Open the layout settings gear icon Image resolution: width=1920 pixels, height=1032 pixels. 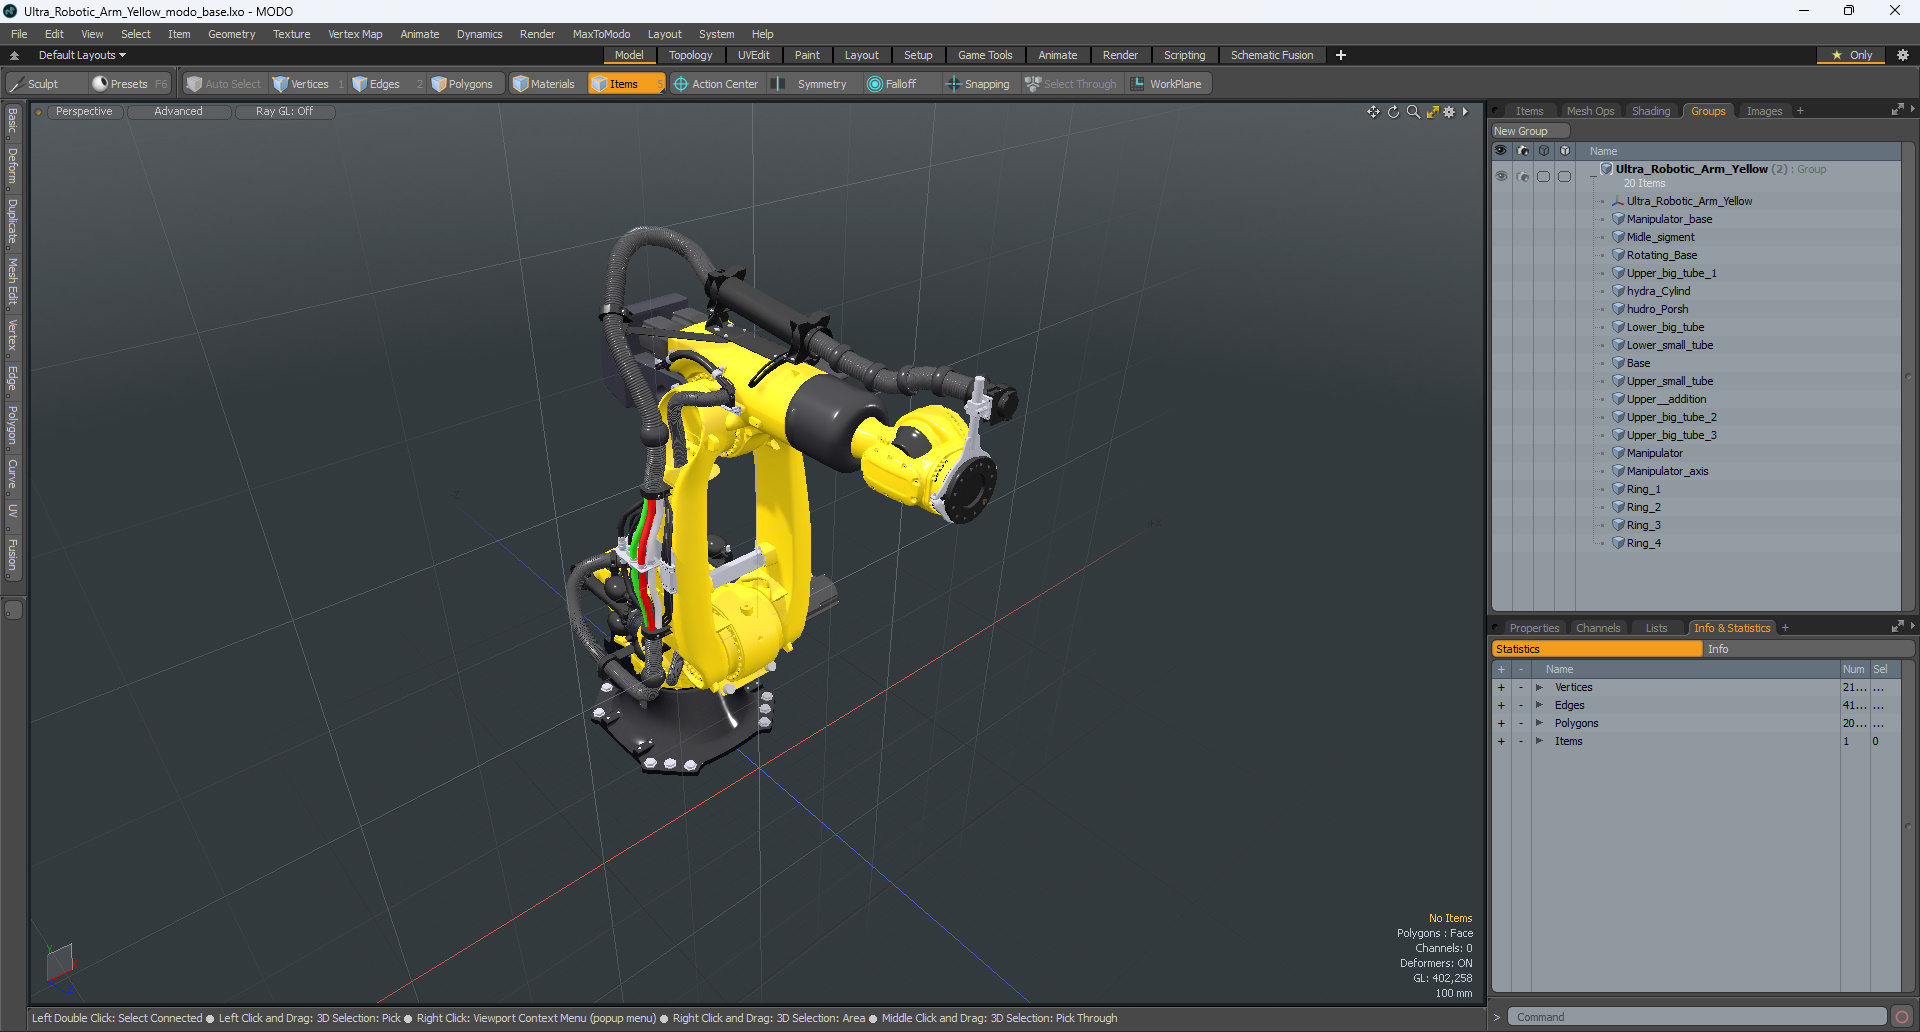tap(1902, 55)
